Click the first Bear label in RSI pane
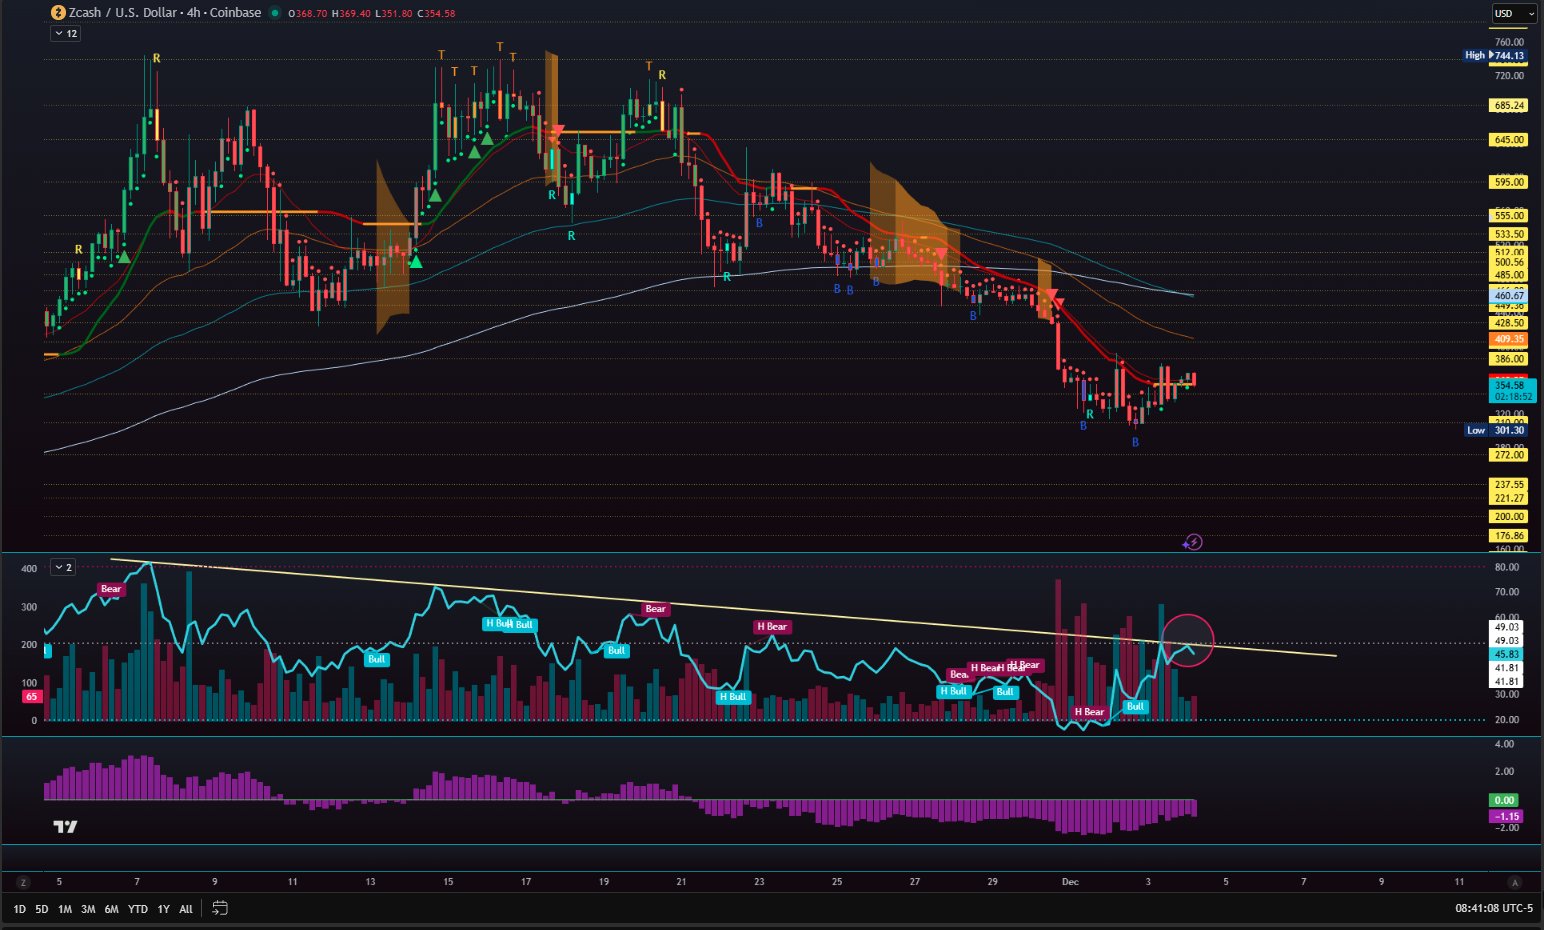This screenshot has width=1544, height=930. [111, 589]
